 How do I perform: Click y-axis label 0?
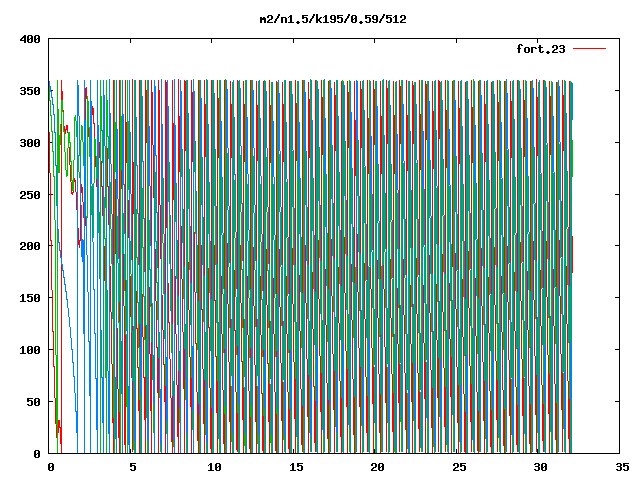coord(37,454)
